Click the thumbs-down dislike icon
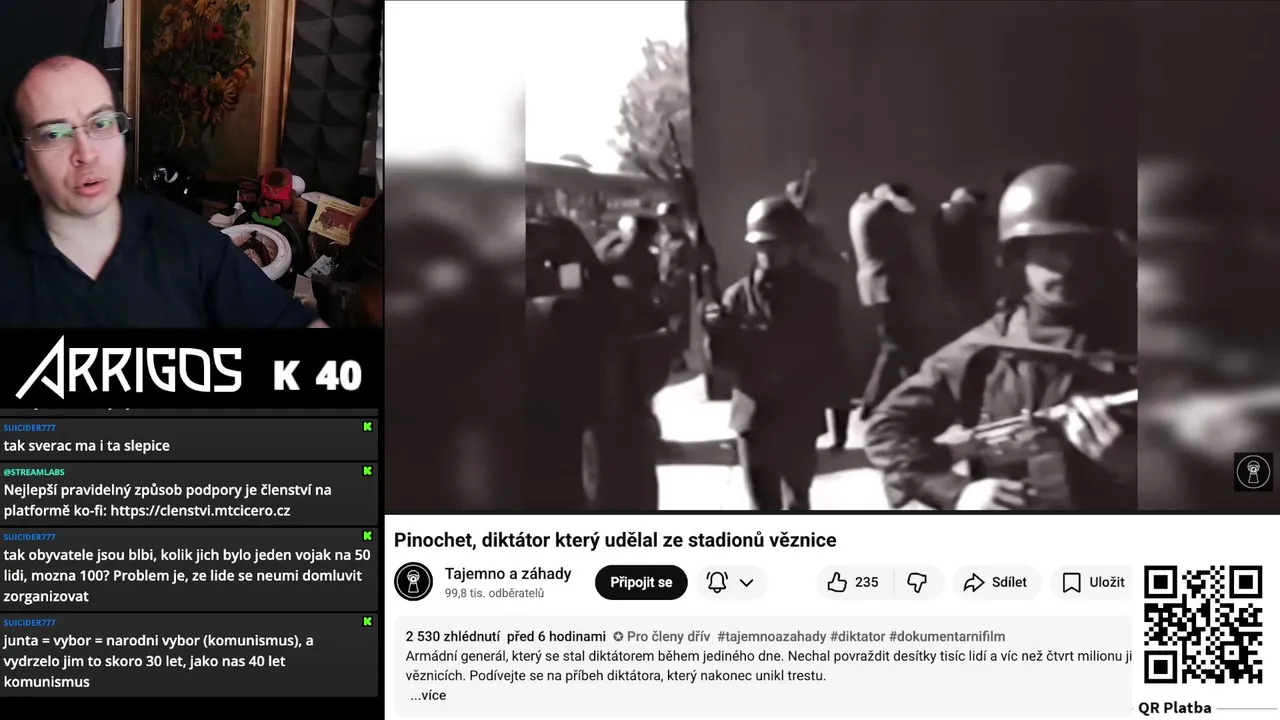Screen dimensions: 1280x720 coord(916,582)
